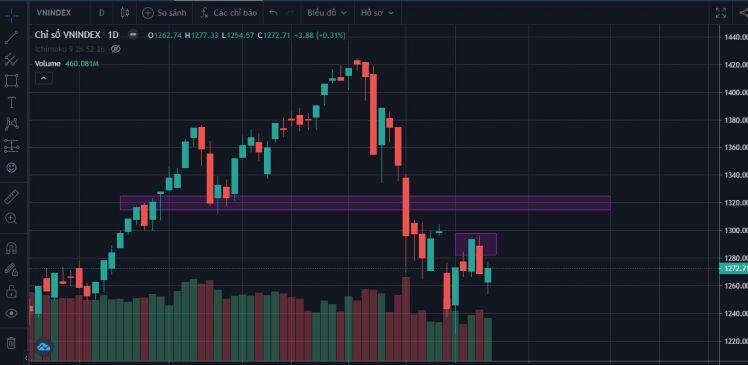The height and width of the screenshot is (365, 748).
Task: Toggle Ichimoku indicator visibility eye
Action: pos(115,49)
